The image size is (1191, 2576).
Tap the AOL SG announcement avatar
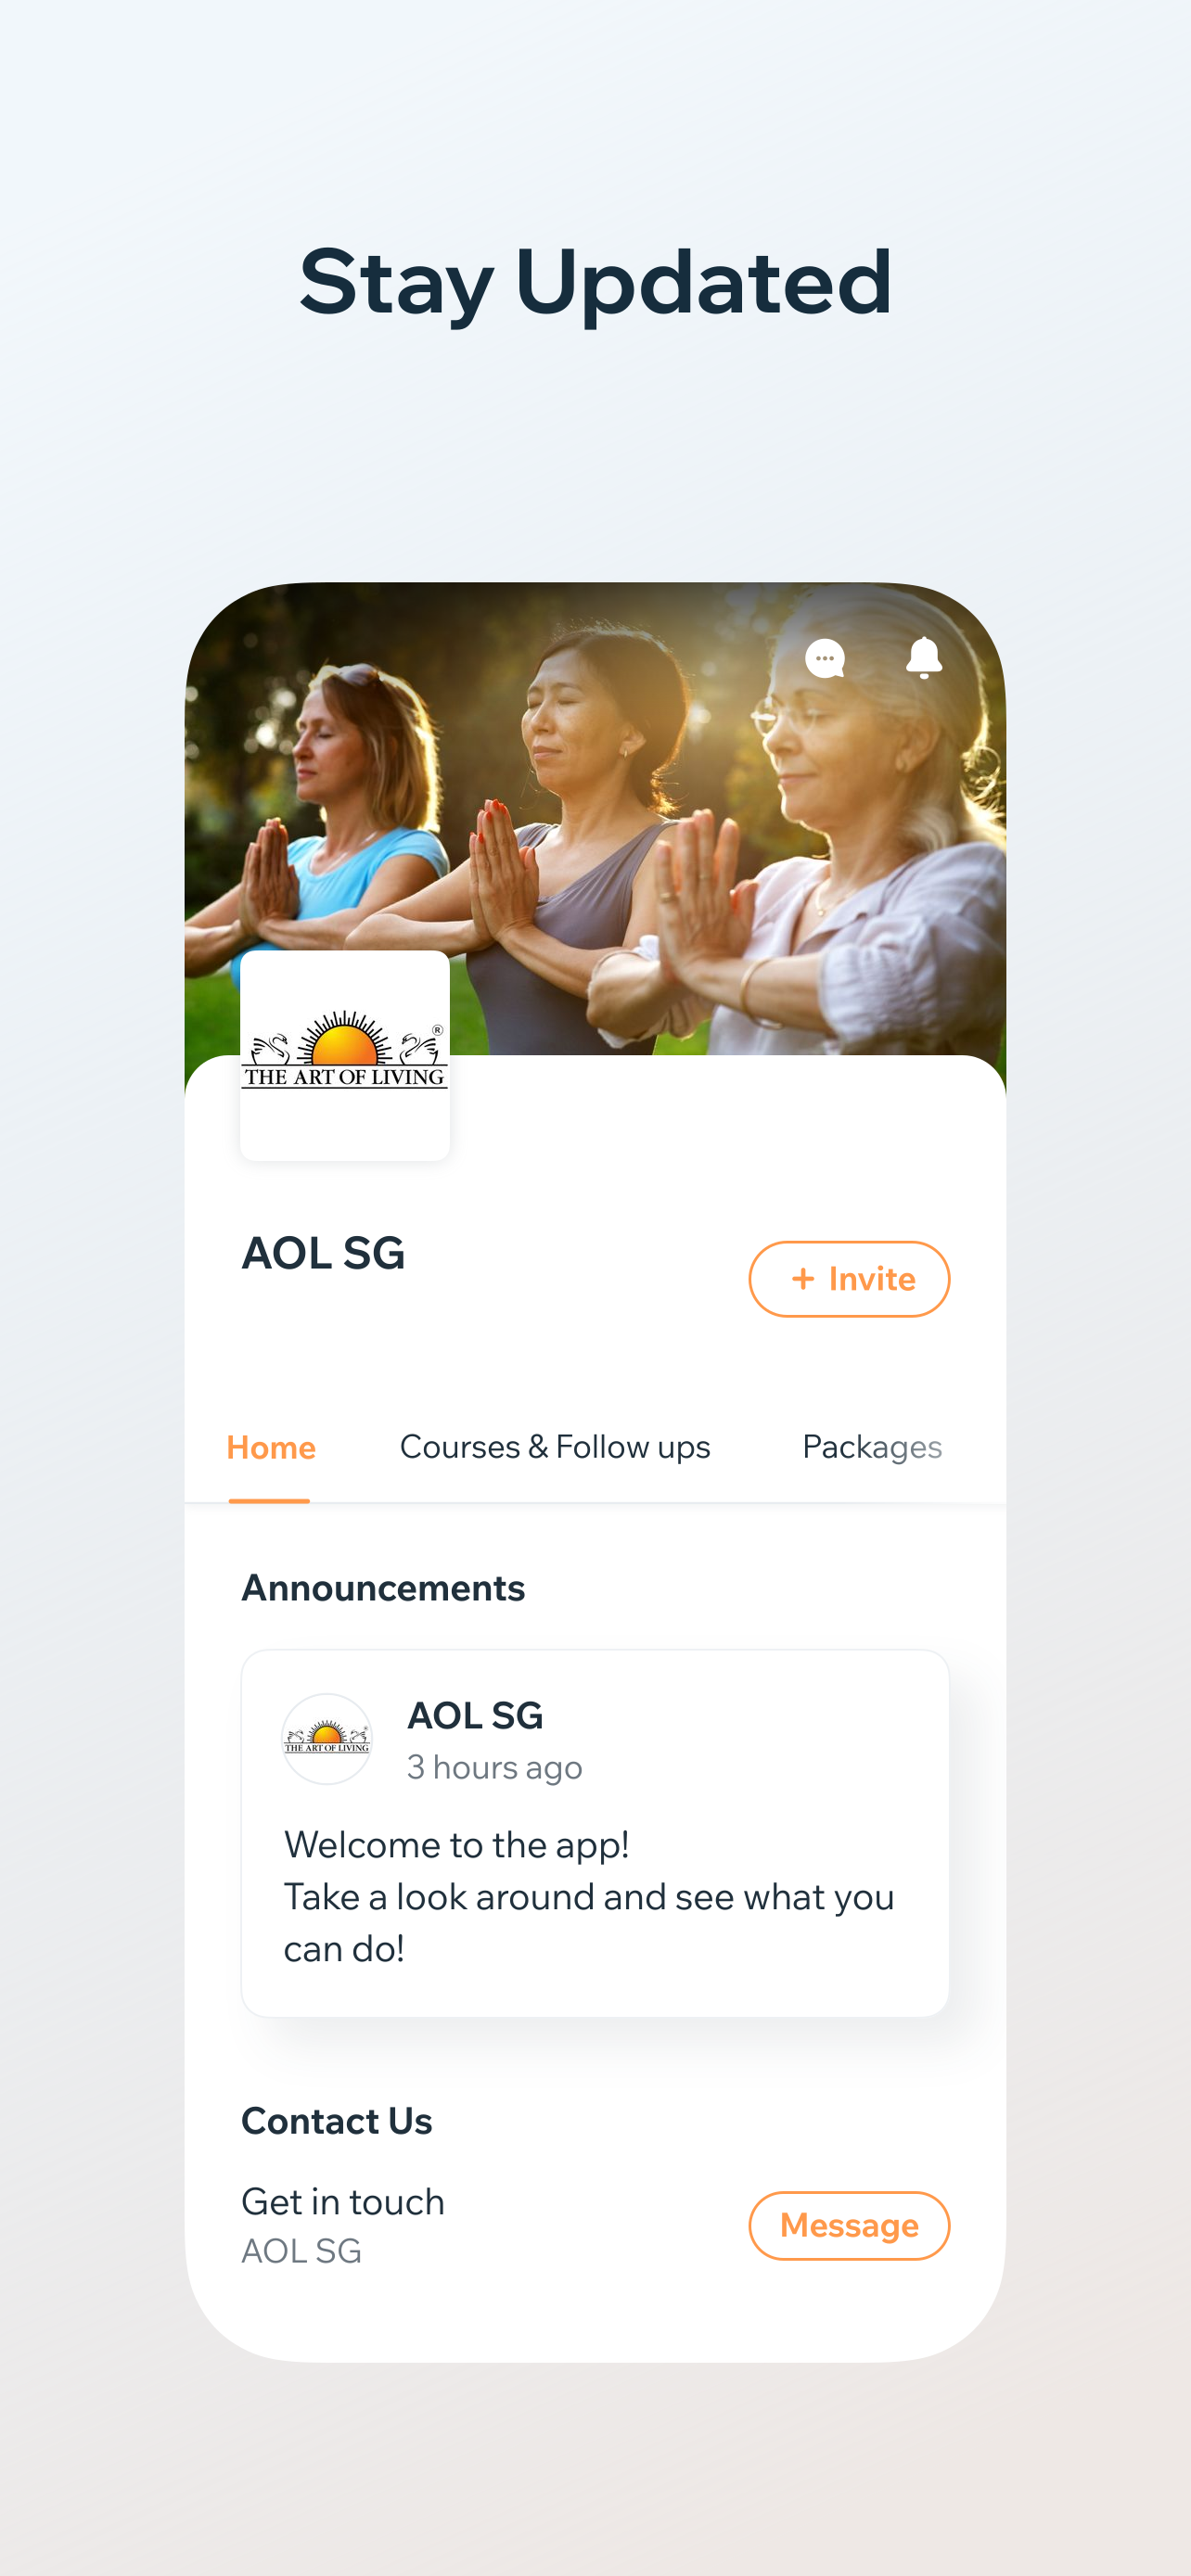click(x=327, y=1739)
